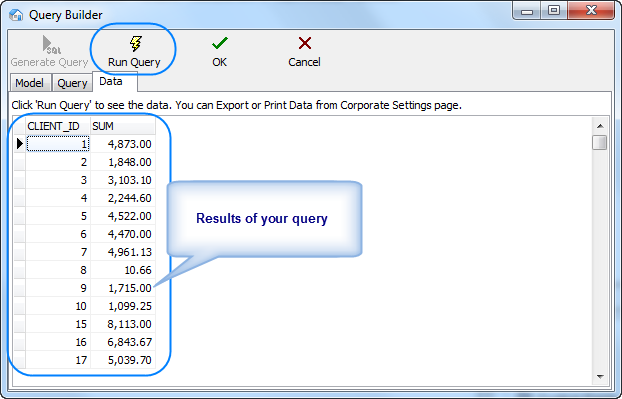Viewport: 622px width, 399px height.
Task: Select the Data tab
Action: (x=115, y=82)
